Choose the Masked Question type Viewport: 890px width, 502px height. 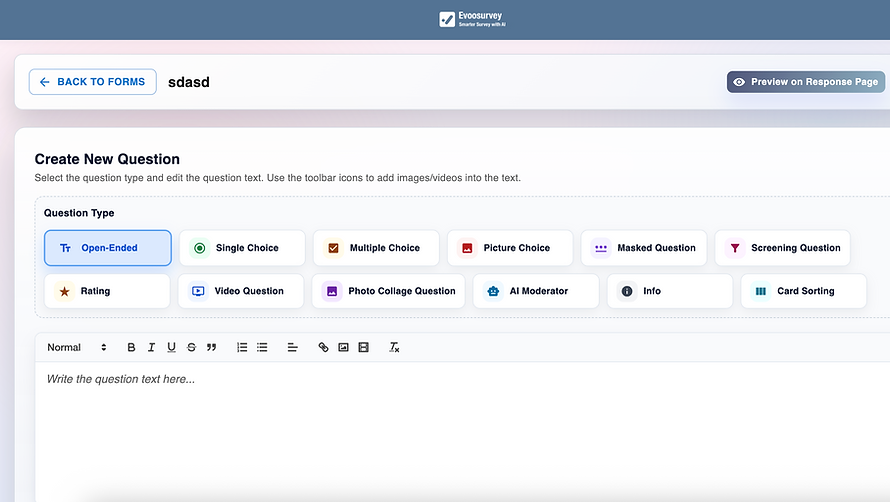click(x=644, y=248)
